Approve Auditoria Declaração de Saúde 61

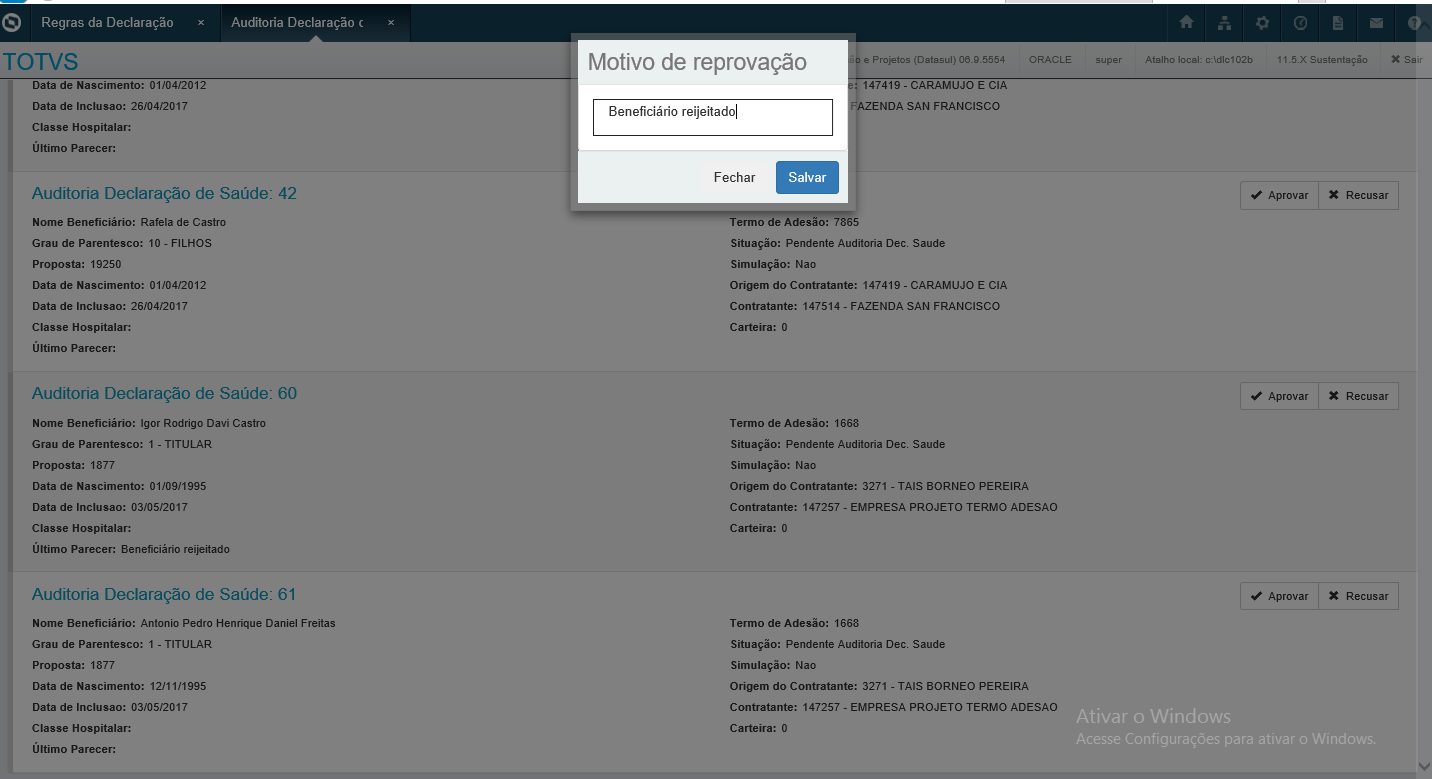[x=1279, y=596]
